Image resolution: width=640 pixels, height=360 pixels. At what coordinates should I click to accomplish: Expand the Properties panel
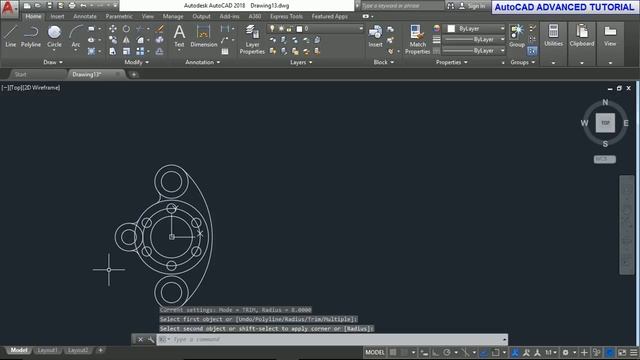pos(452,62)
